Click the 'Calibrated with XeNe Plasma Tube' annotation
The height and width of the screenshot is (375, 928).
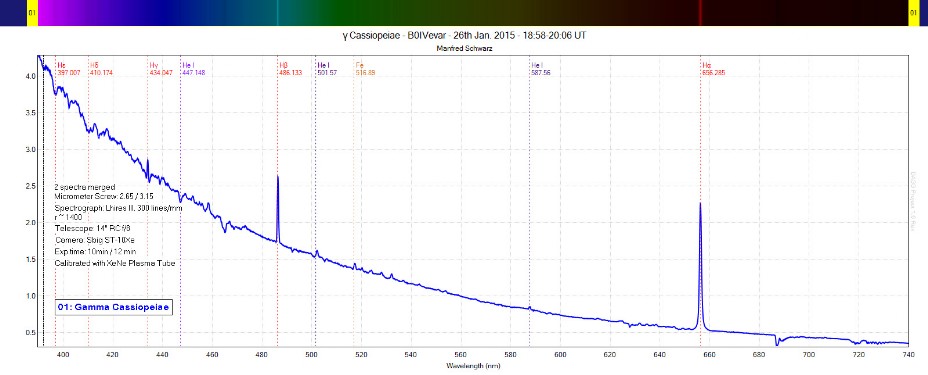pos(115,263)
